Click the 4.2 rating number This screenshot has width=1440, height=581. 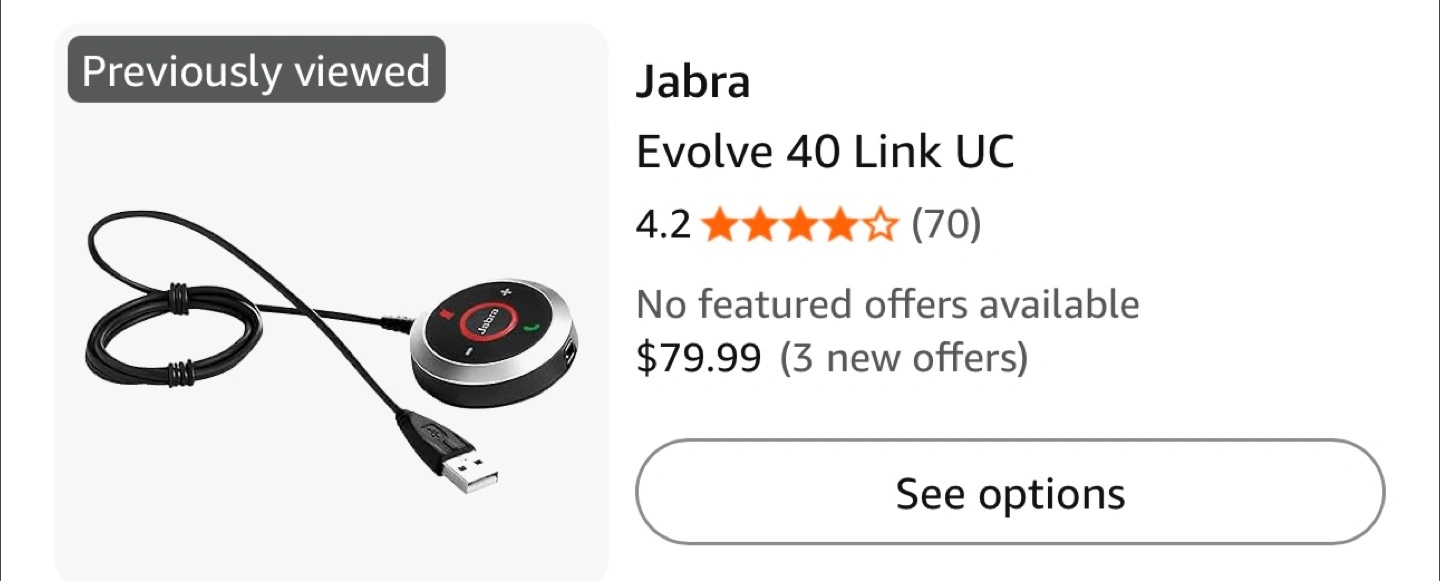point(664,225)
